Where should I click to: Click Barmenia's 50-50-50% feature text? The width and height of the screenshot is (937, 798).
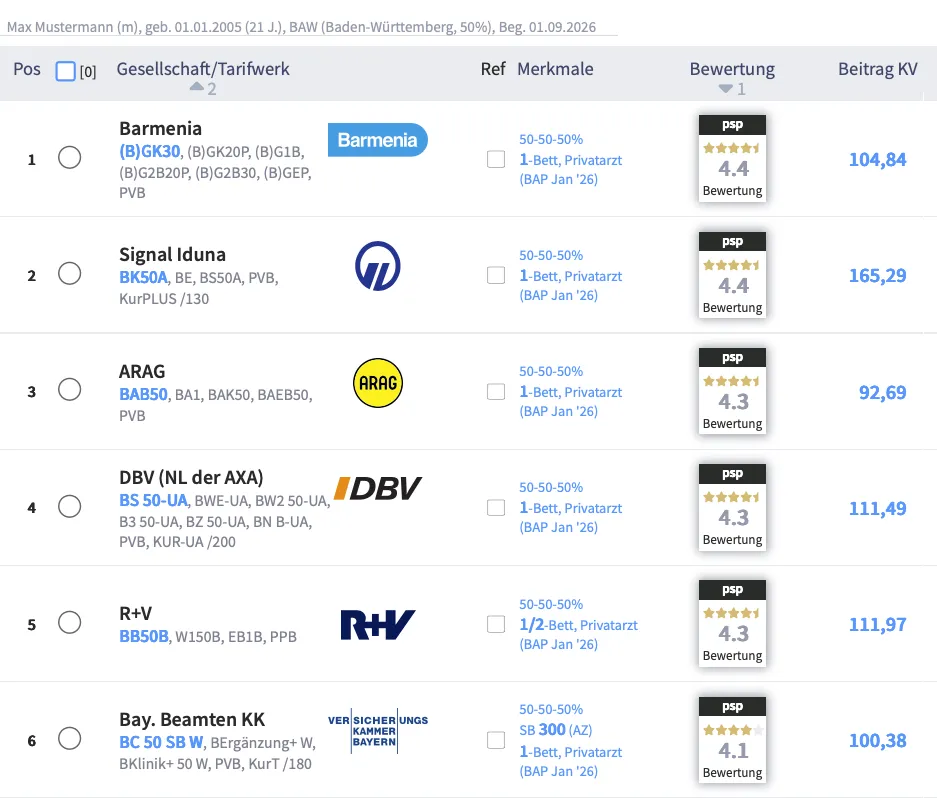551,139
